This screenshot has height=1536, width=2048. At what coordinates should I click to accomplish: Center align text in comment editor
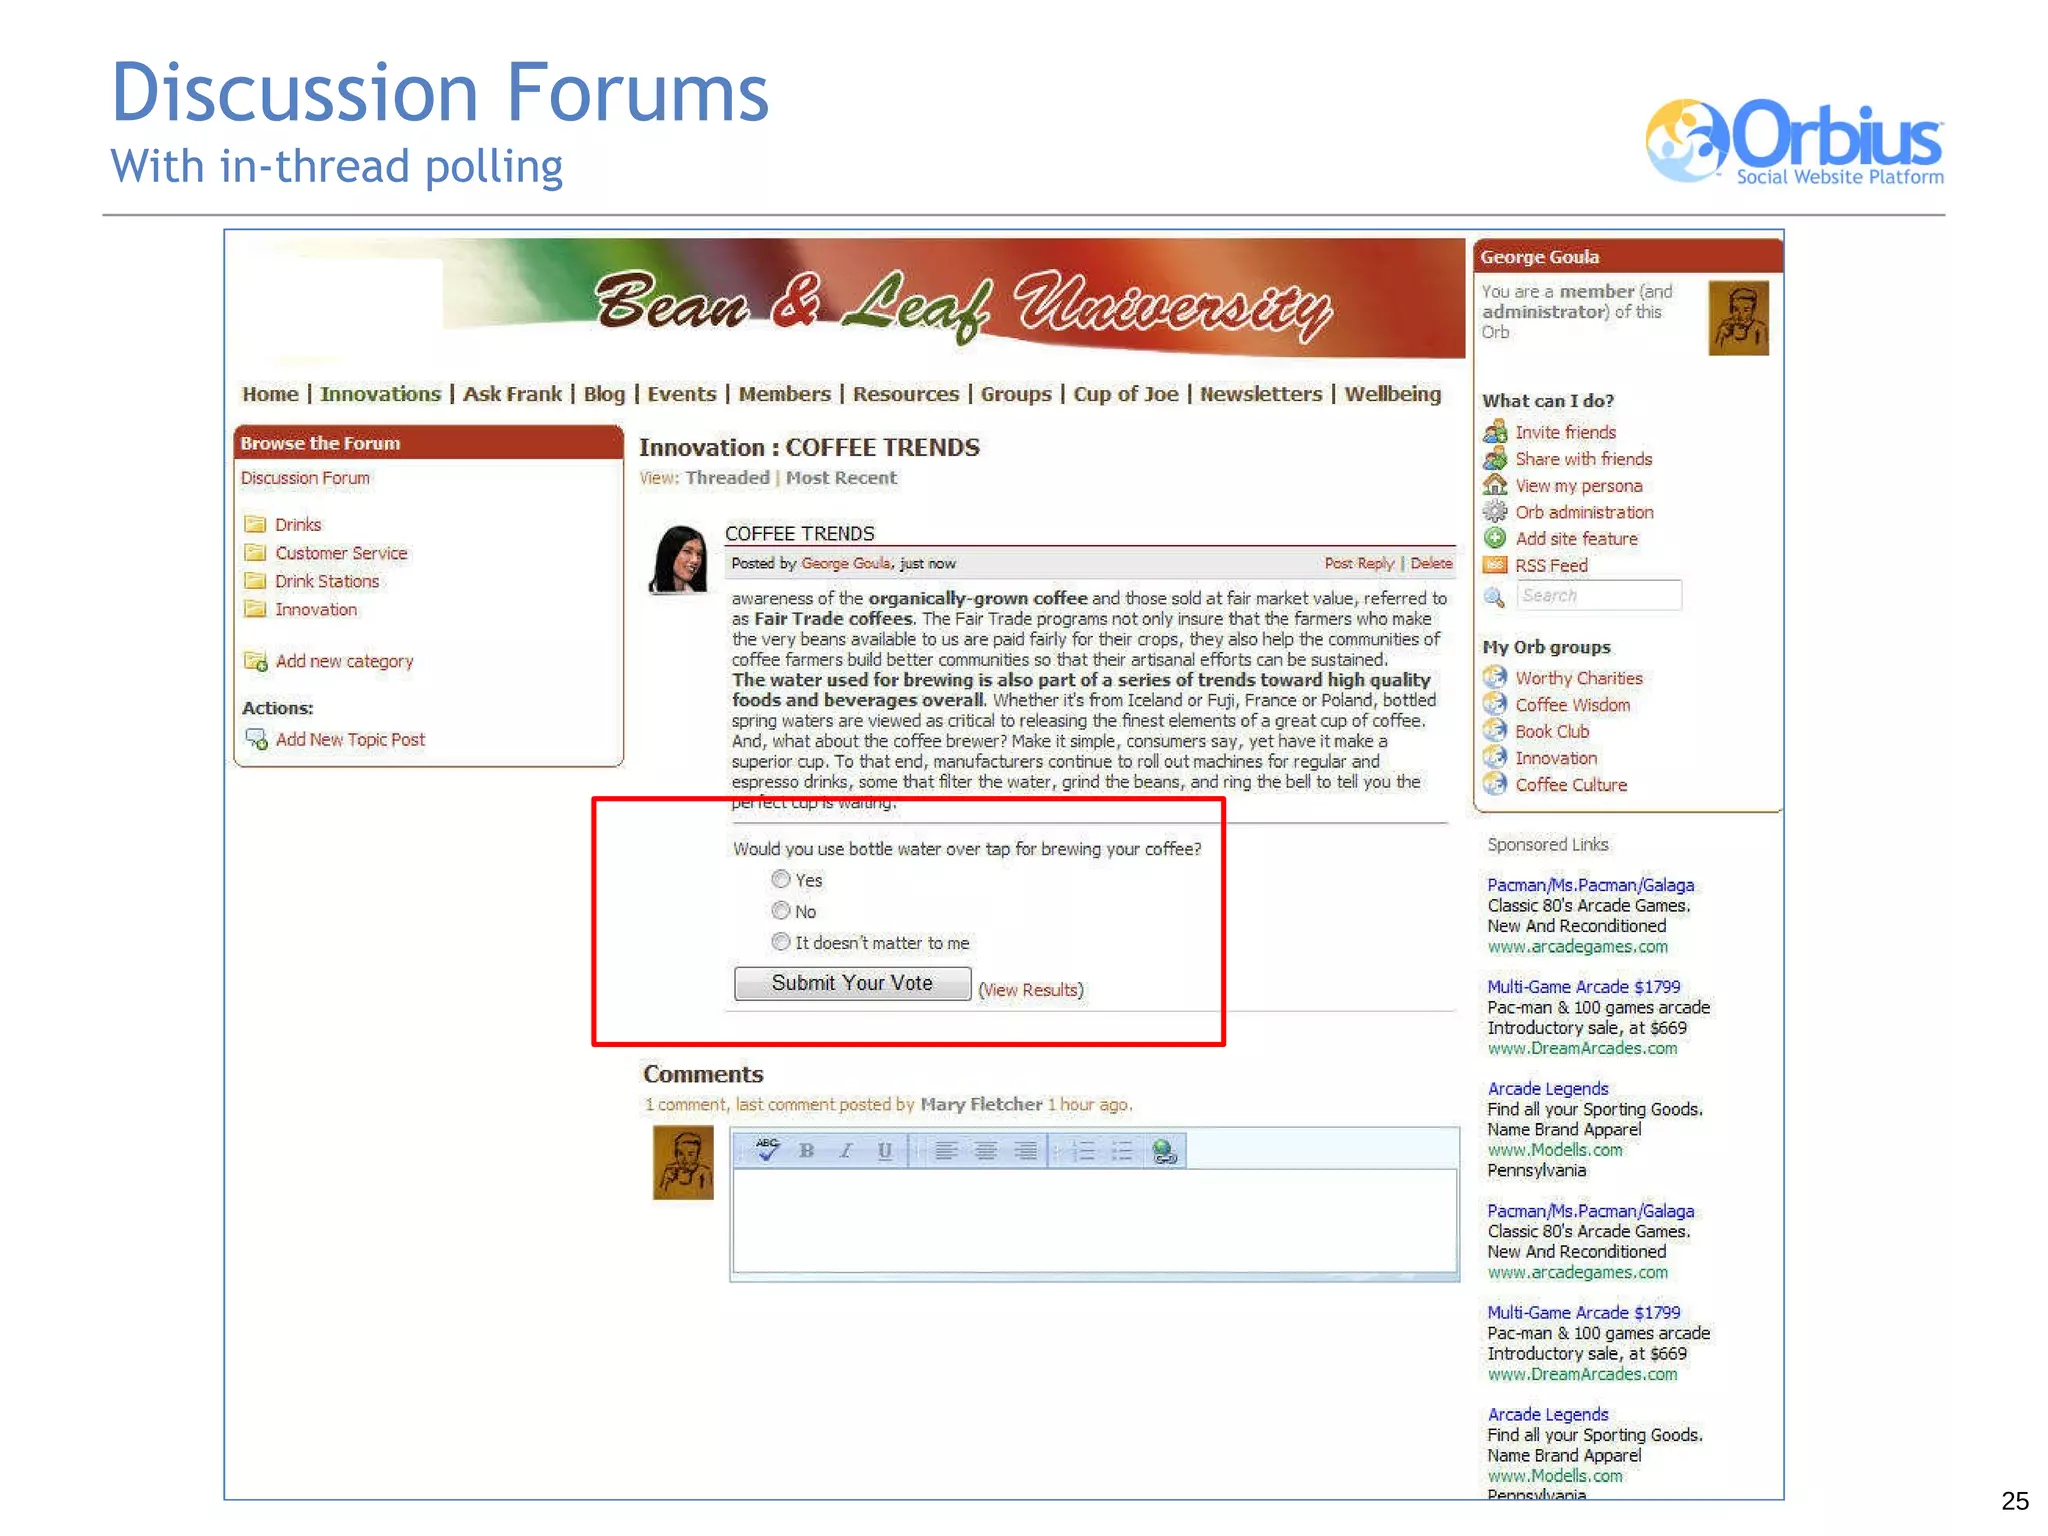(x=985, y=1151)
